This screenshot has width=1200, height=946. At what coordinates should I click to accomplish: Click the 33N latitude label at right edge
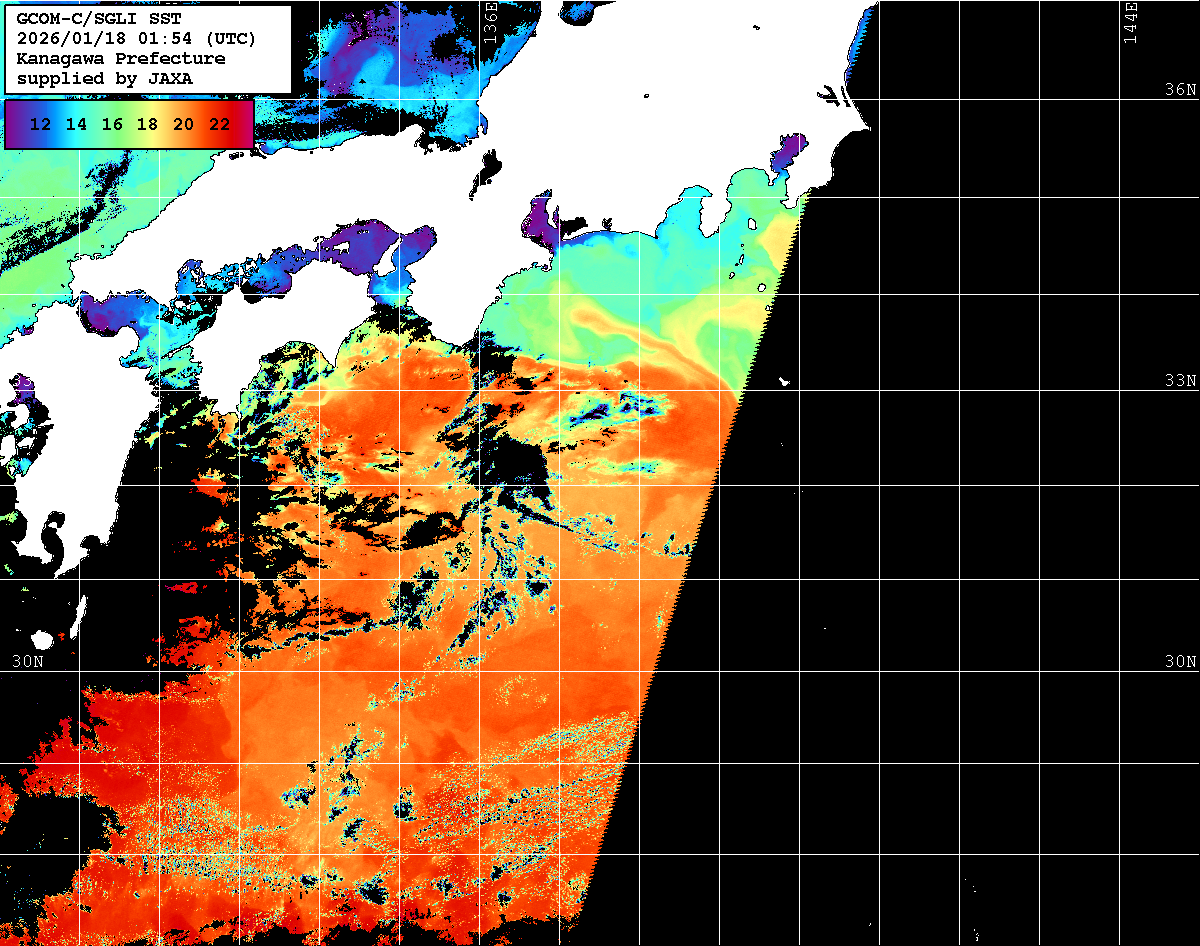pos(1180,381)
